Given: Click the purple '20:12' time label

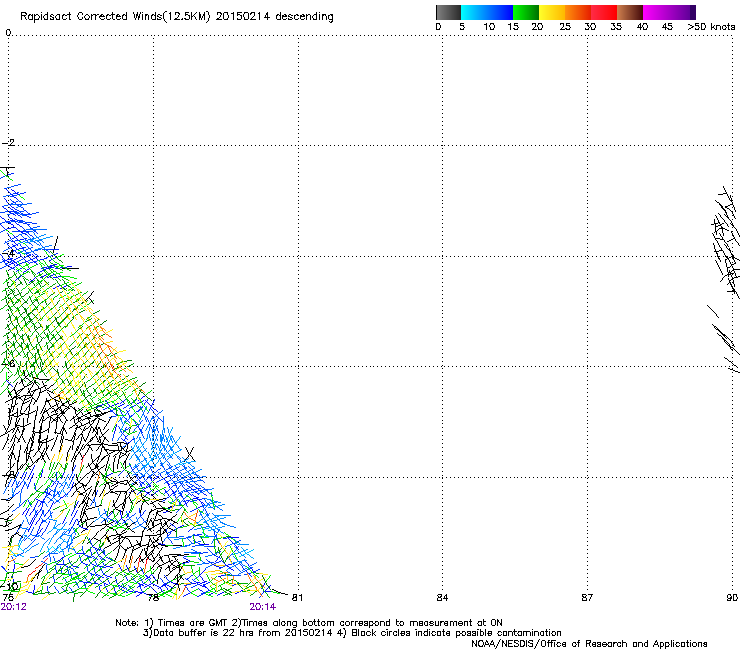Looking at the screenshot, I should [x=14, y=607].
